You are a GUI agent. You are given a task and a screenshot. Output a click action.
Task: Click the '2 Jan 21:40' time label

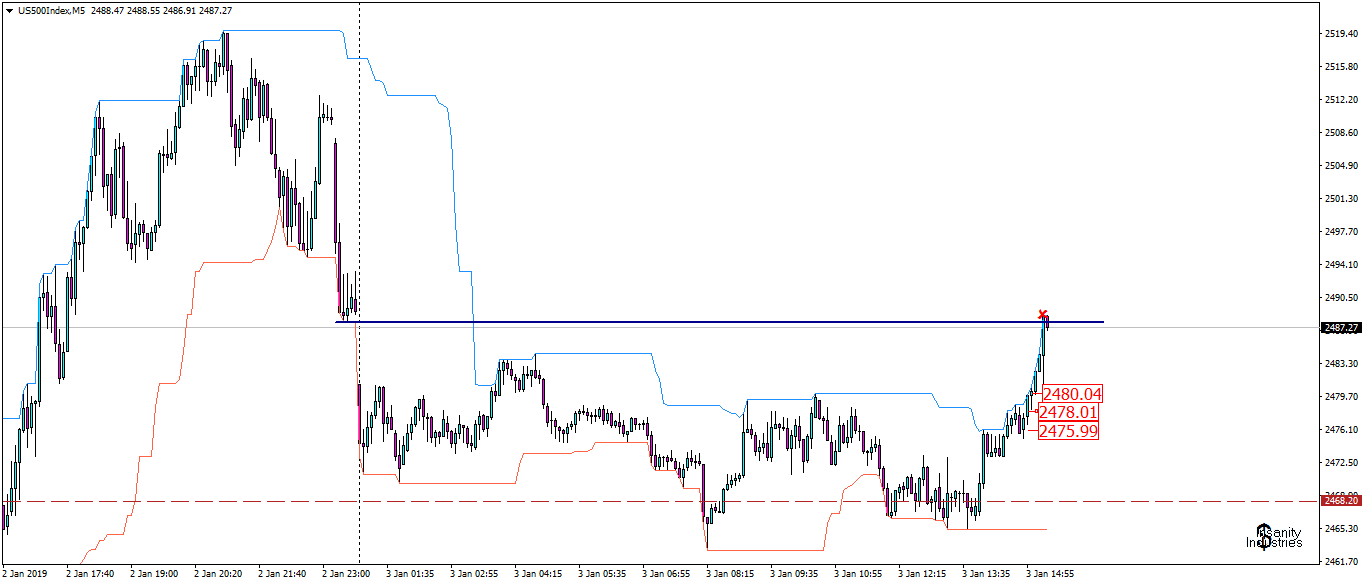(x=282, y=574)
